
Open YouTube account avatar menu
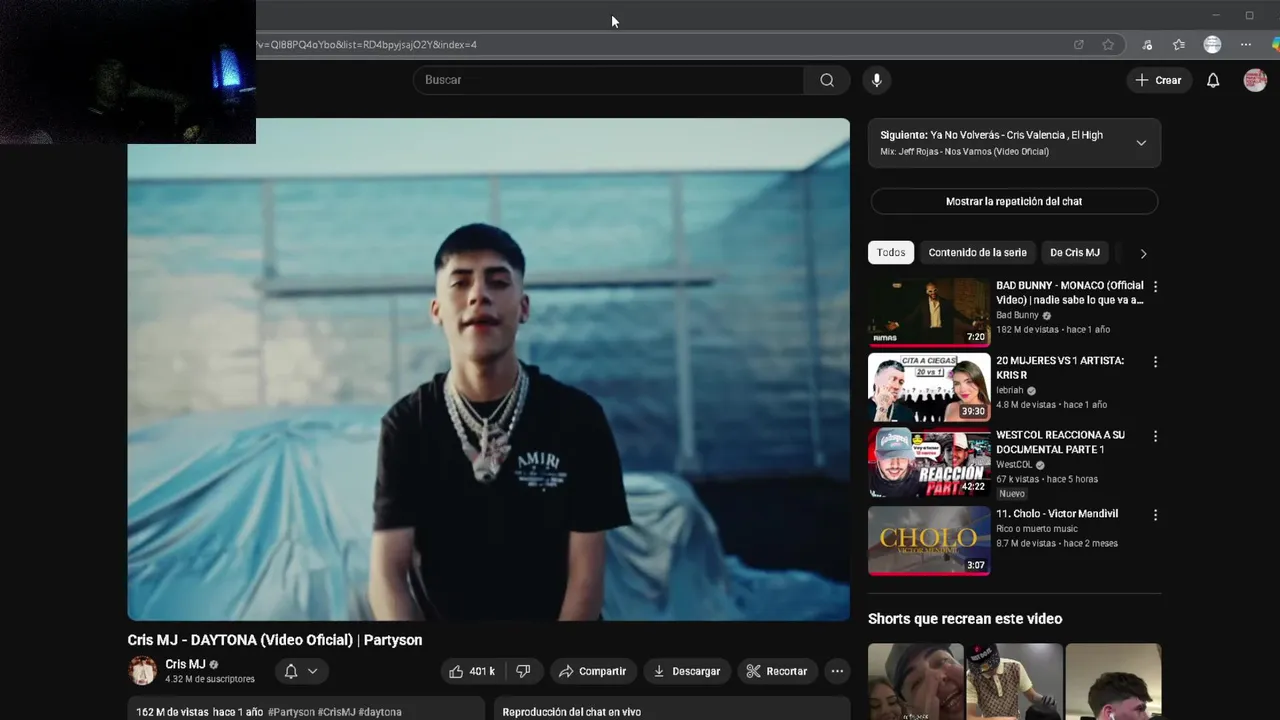[x=1255, y=80]
